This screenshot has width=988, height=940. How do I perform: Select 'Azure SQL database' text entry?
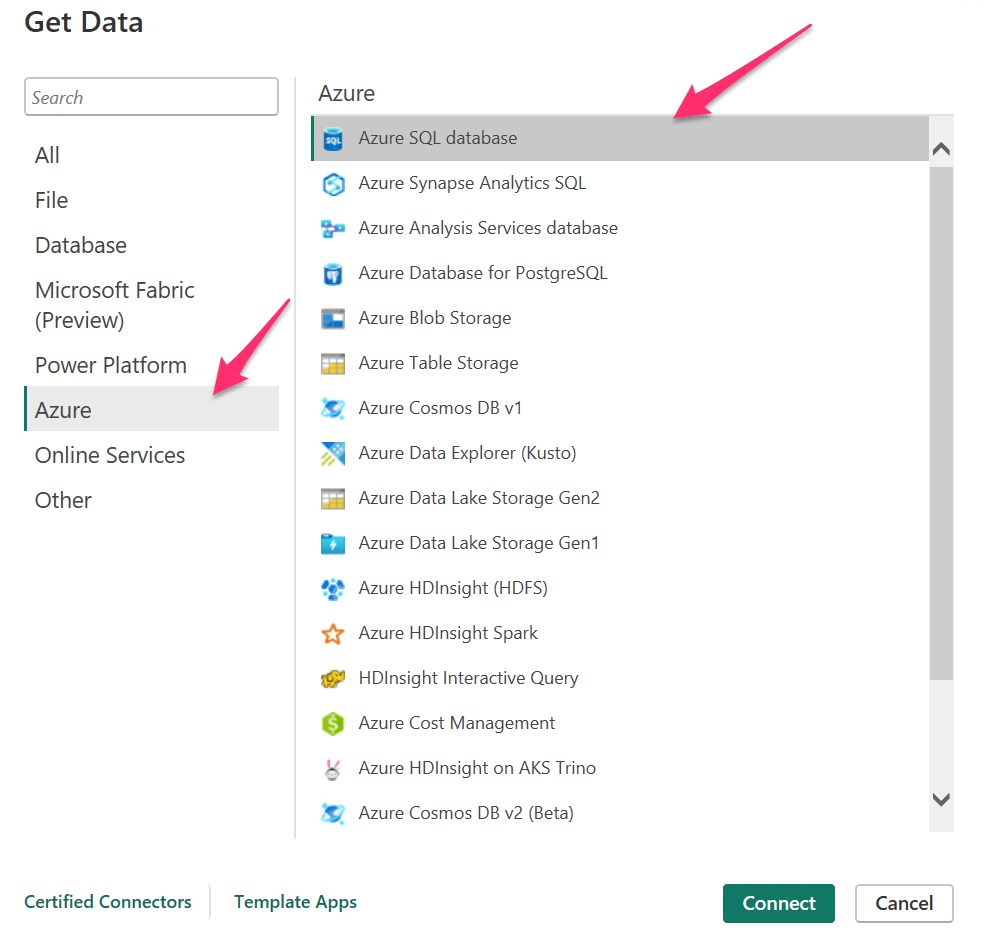point(438,138)
